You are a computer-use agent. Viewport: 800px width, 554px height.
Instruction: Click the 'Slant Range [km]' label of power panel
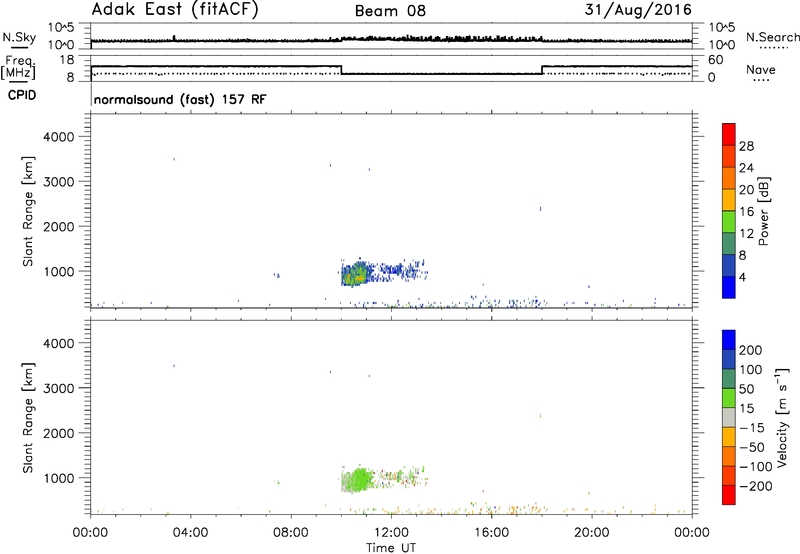tap(28, 211)
